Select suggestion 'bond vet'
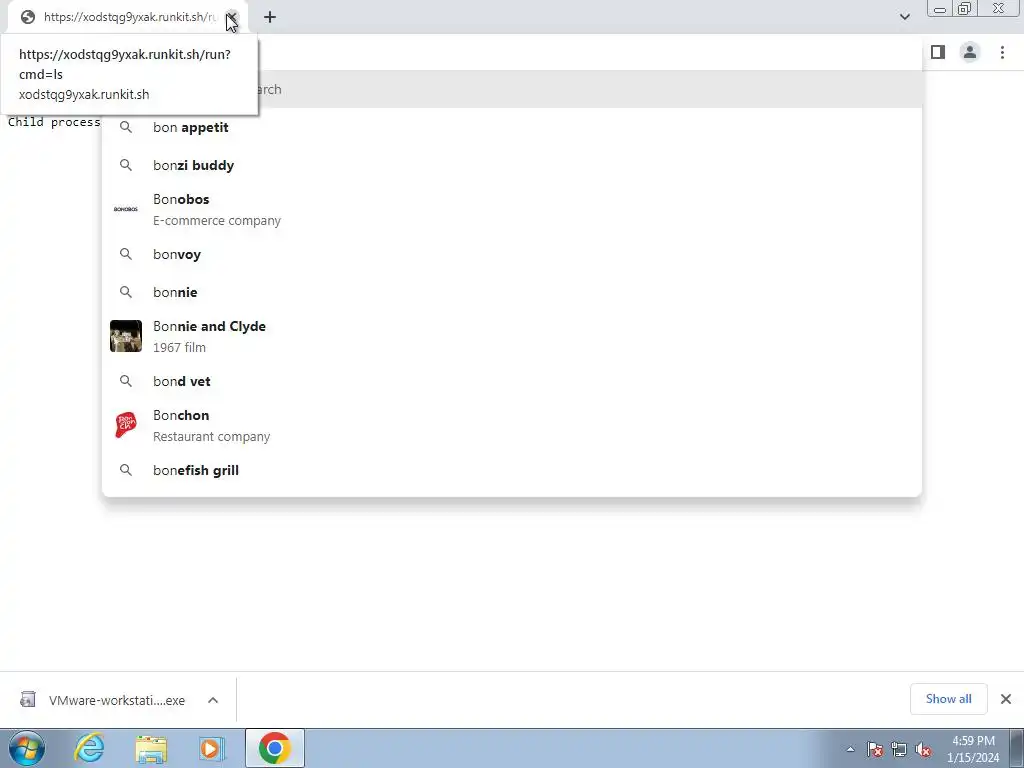Screen dimensions: 1024x768 pyautogui.click(x=512, y=381)
